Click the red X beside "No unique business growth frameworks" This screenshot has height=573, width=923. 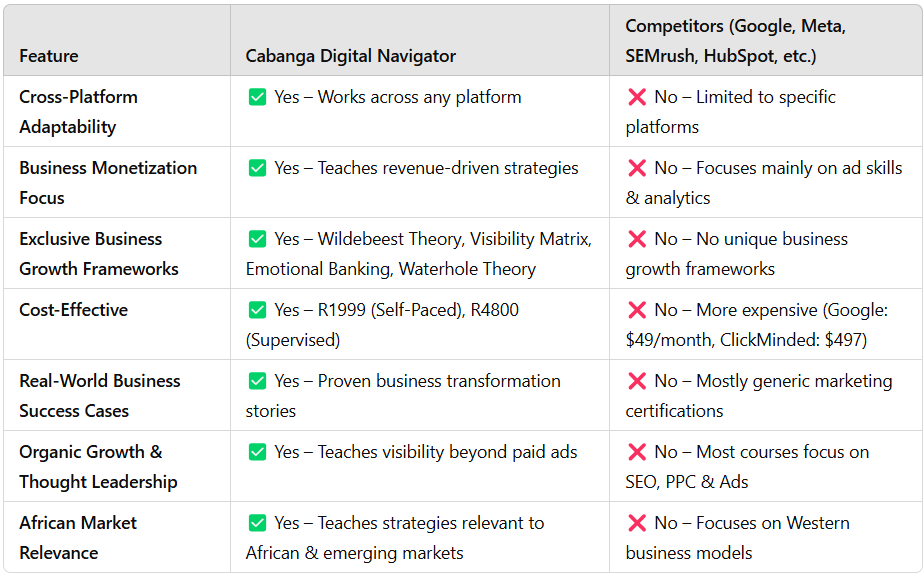[x=637, y=239]
